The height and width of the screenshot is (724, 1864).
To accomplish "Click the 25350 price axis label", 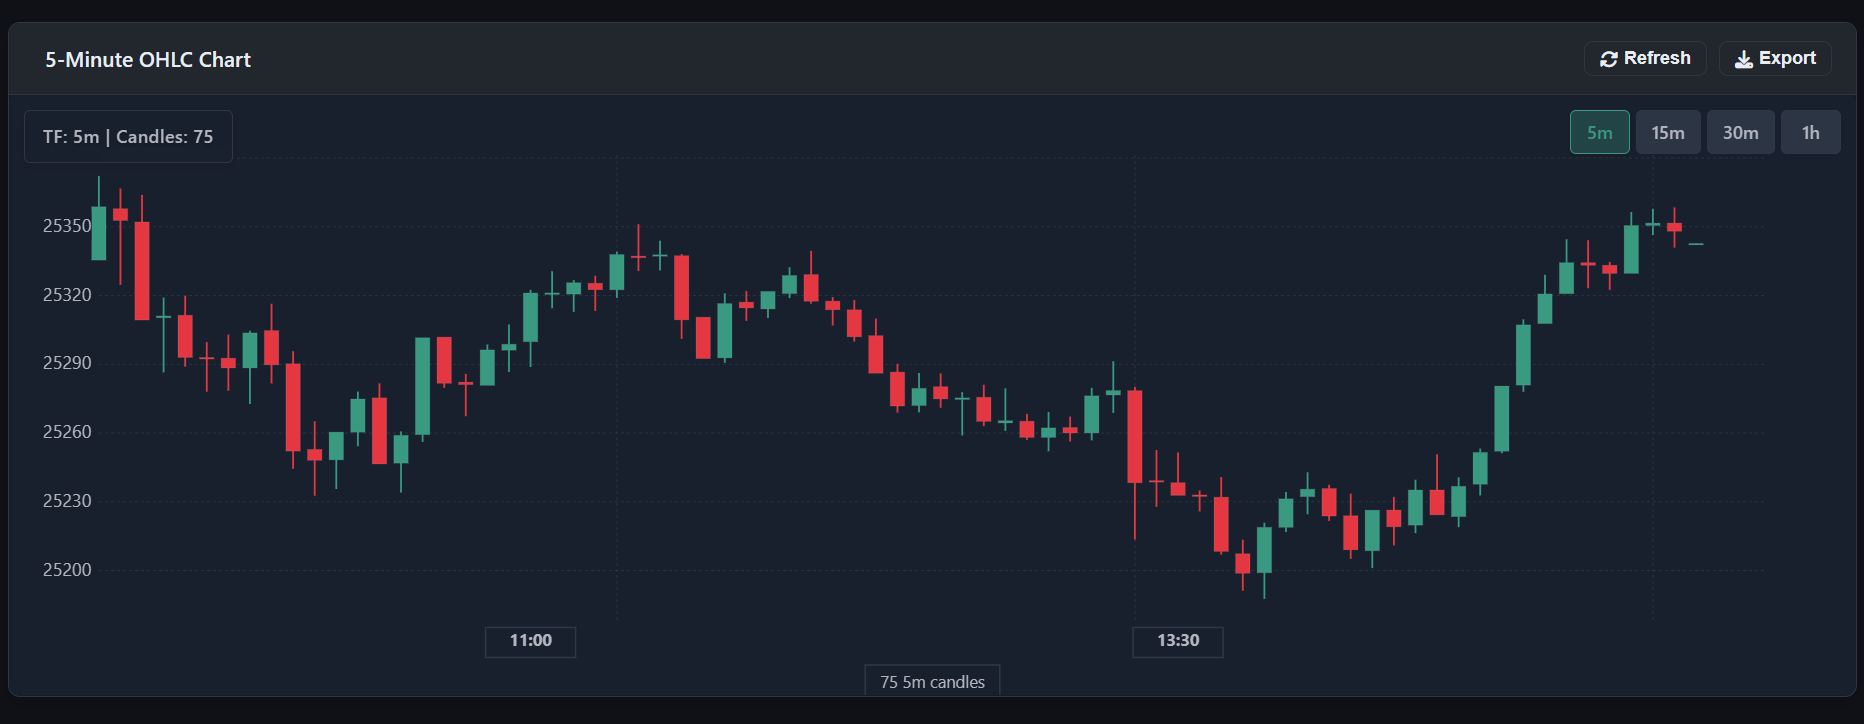I will coord(66,226).
